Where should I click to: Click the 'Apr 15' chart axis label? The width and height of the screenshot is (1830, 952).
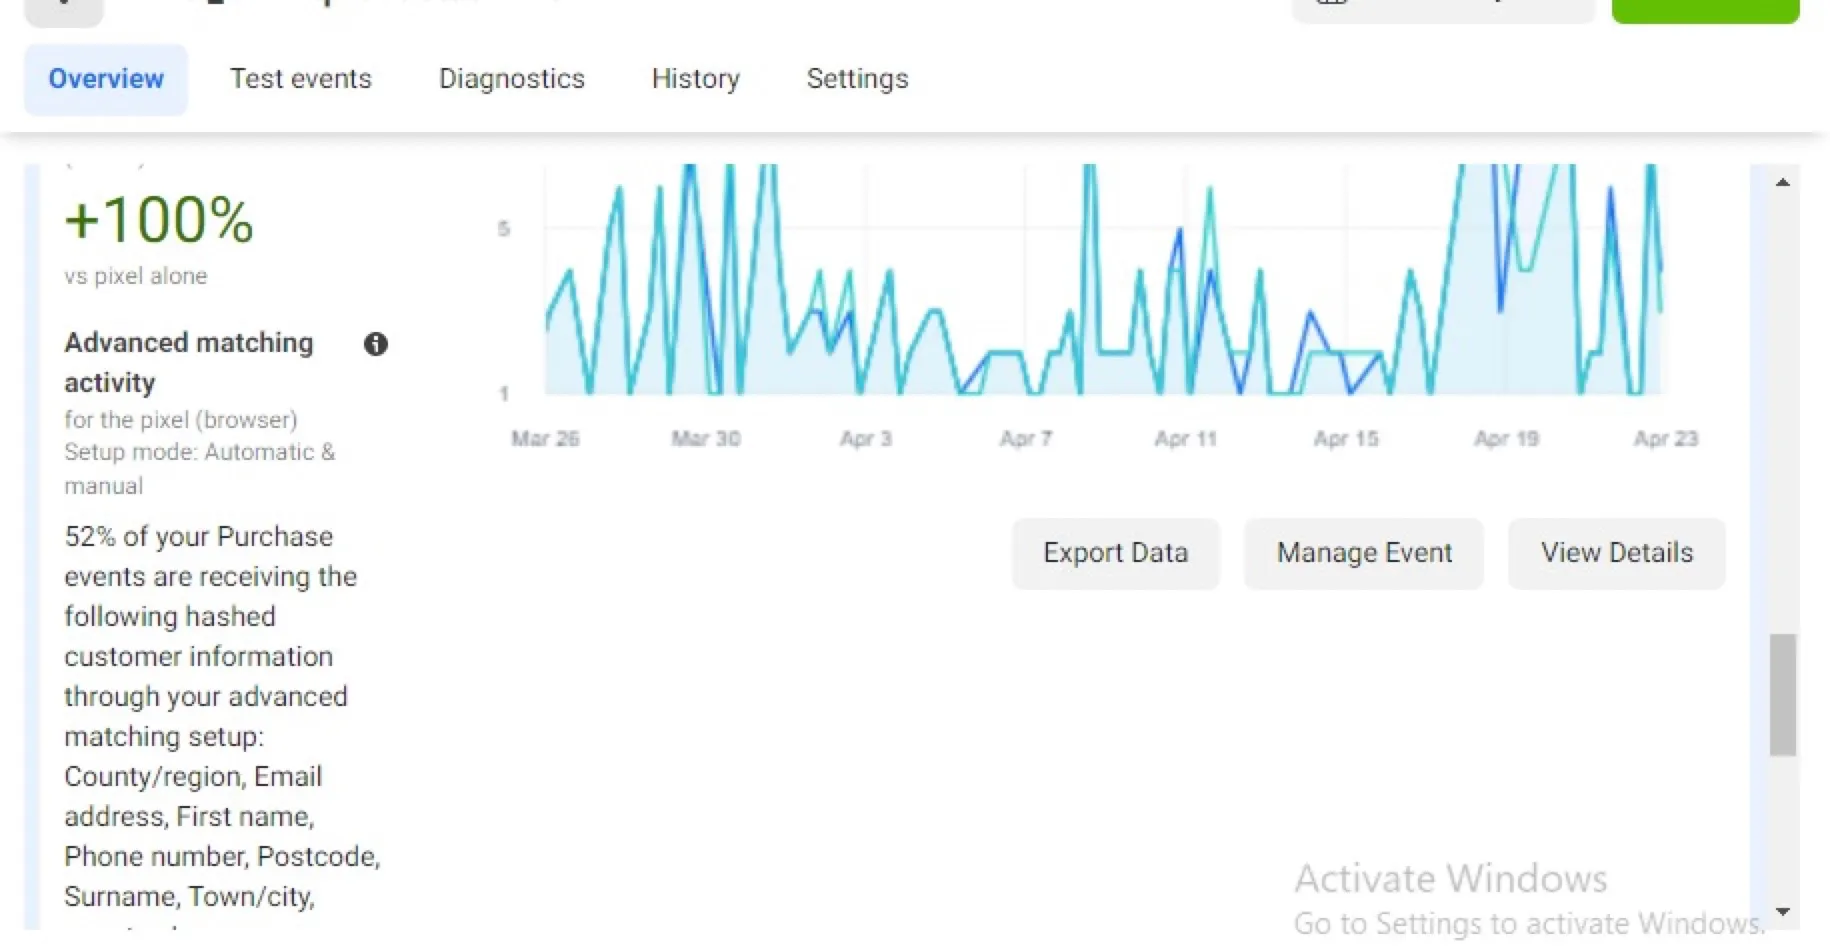tap(1346, 438)
